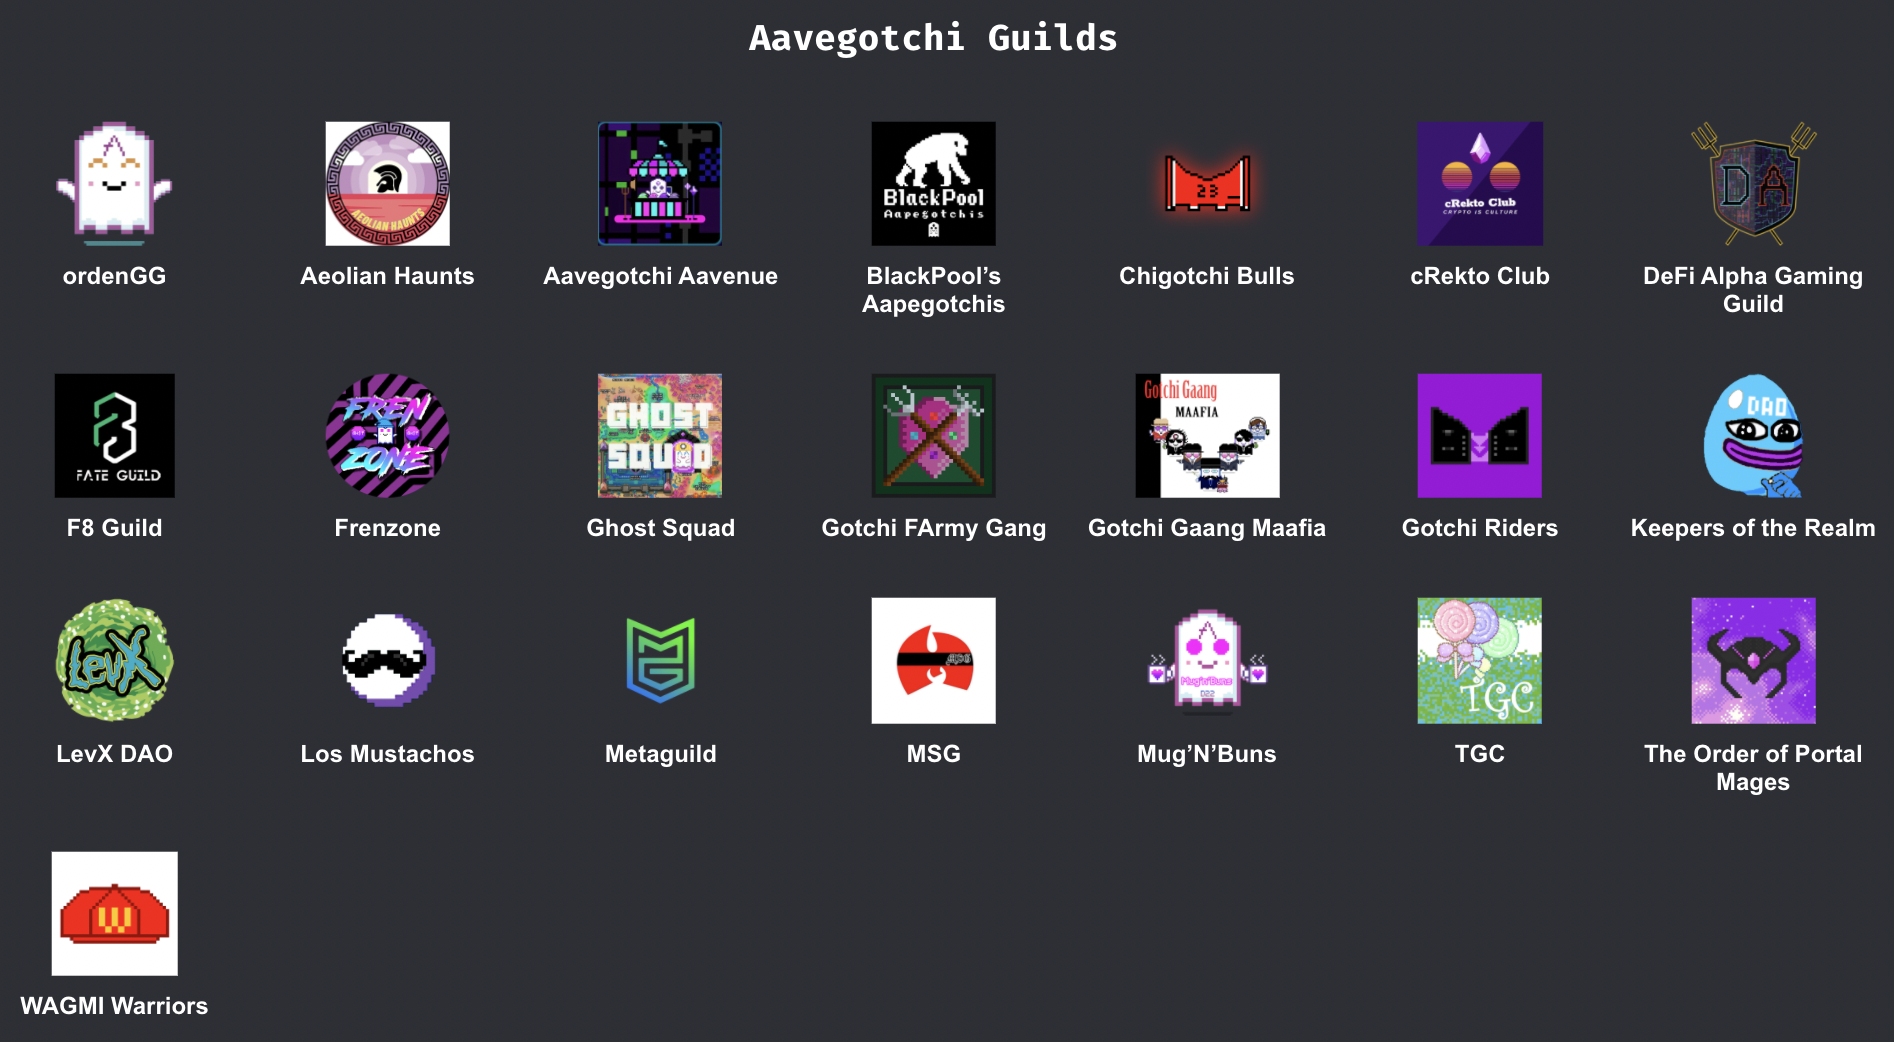
Task: Click the Gotchi Riders purple logo
Action: 1480,436
